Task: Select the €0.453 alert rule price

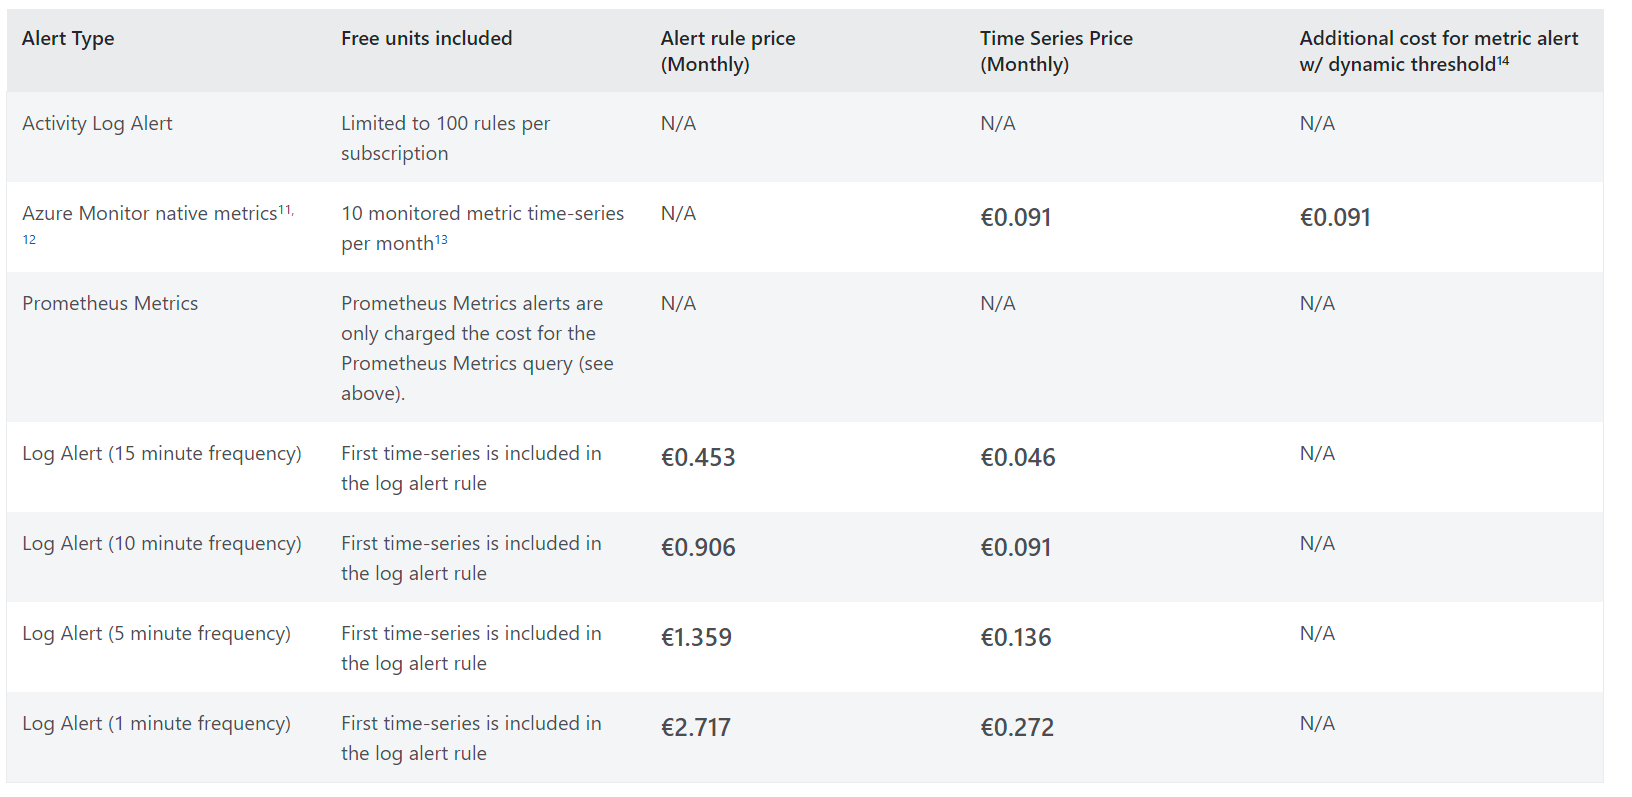Action: point(698,458)
